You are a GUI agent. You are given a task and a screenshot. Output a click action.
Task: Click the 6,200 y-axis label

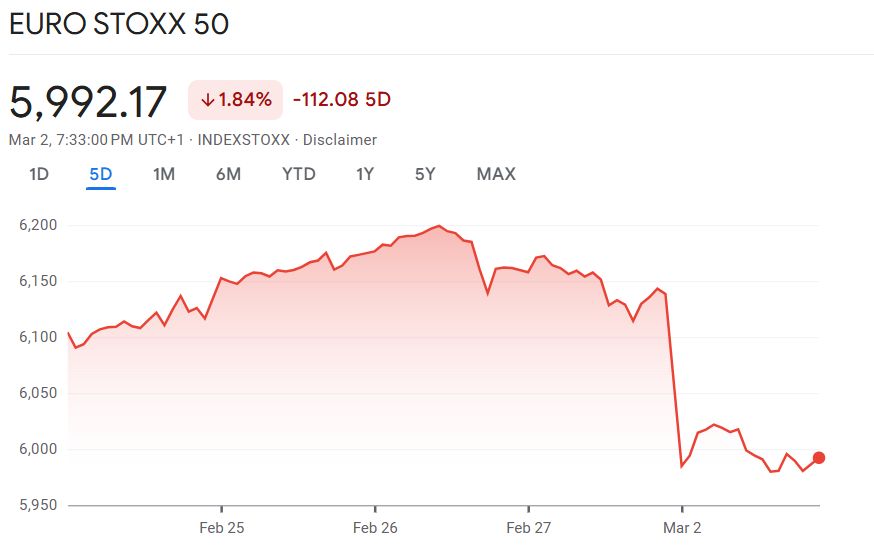pyautogui.click(x=38, y=226)
